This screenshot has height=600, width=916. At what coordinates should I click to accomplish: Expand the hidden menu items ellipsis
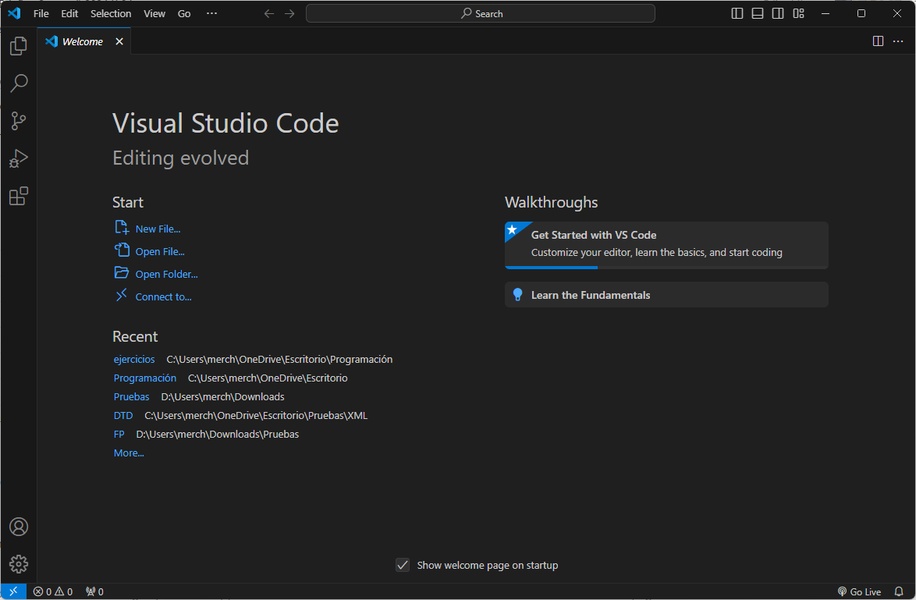[x=211, y=14]
